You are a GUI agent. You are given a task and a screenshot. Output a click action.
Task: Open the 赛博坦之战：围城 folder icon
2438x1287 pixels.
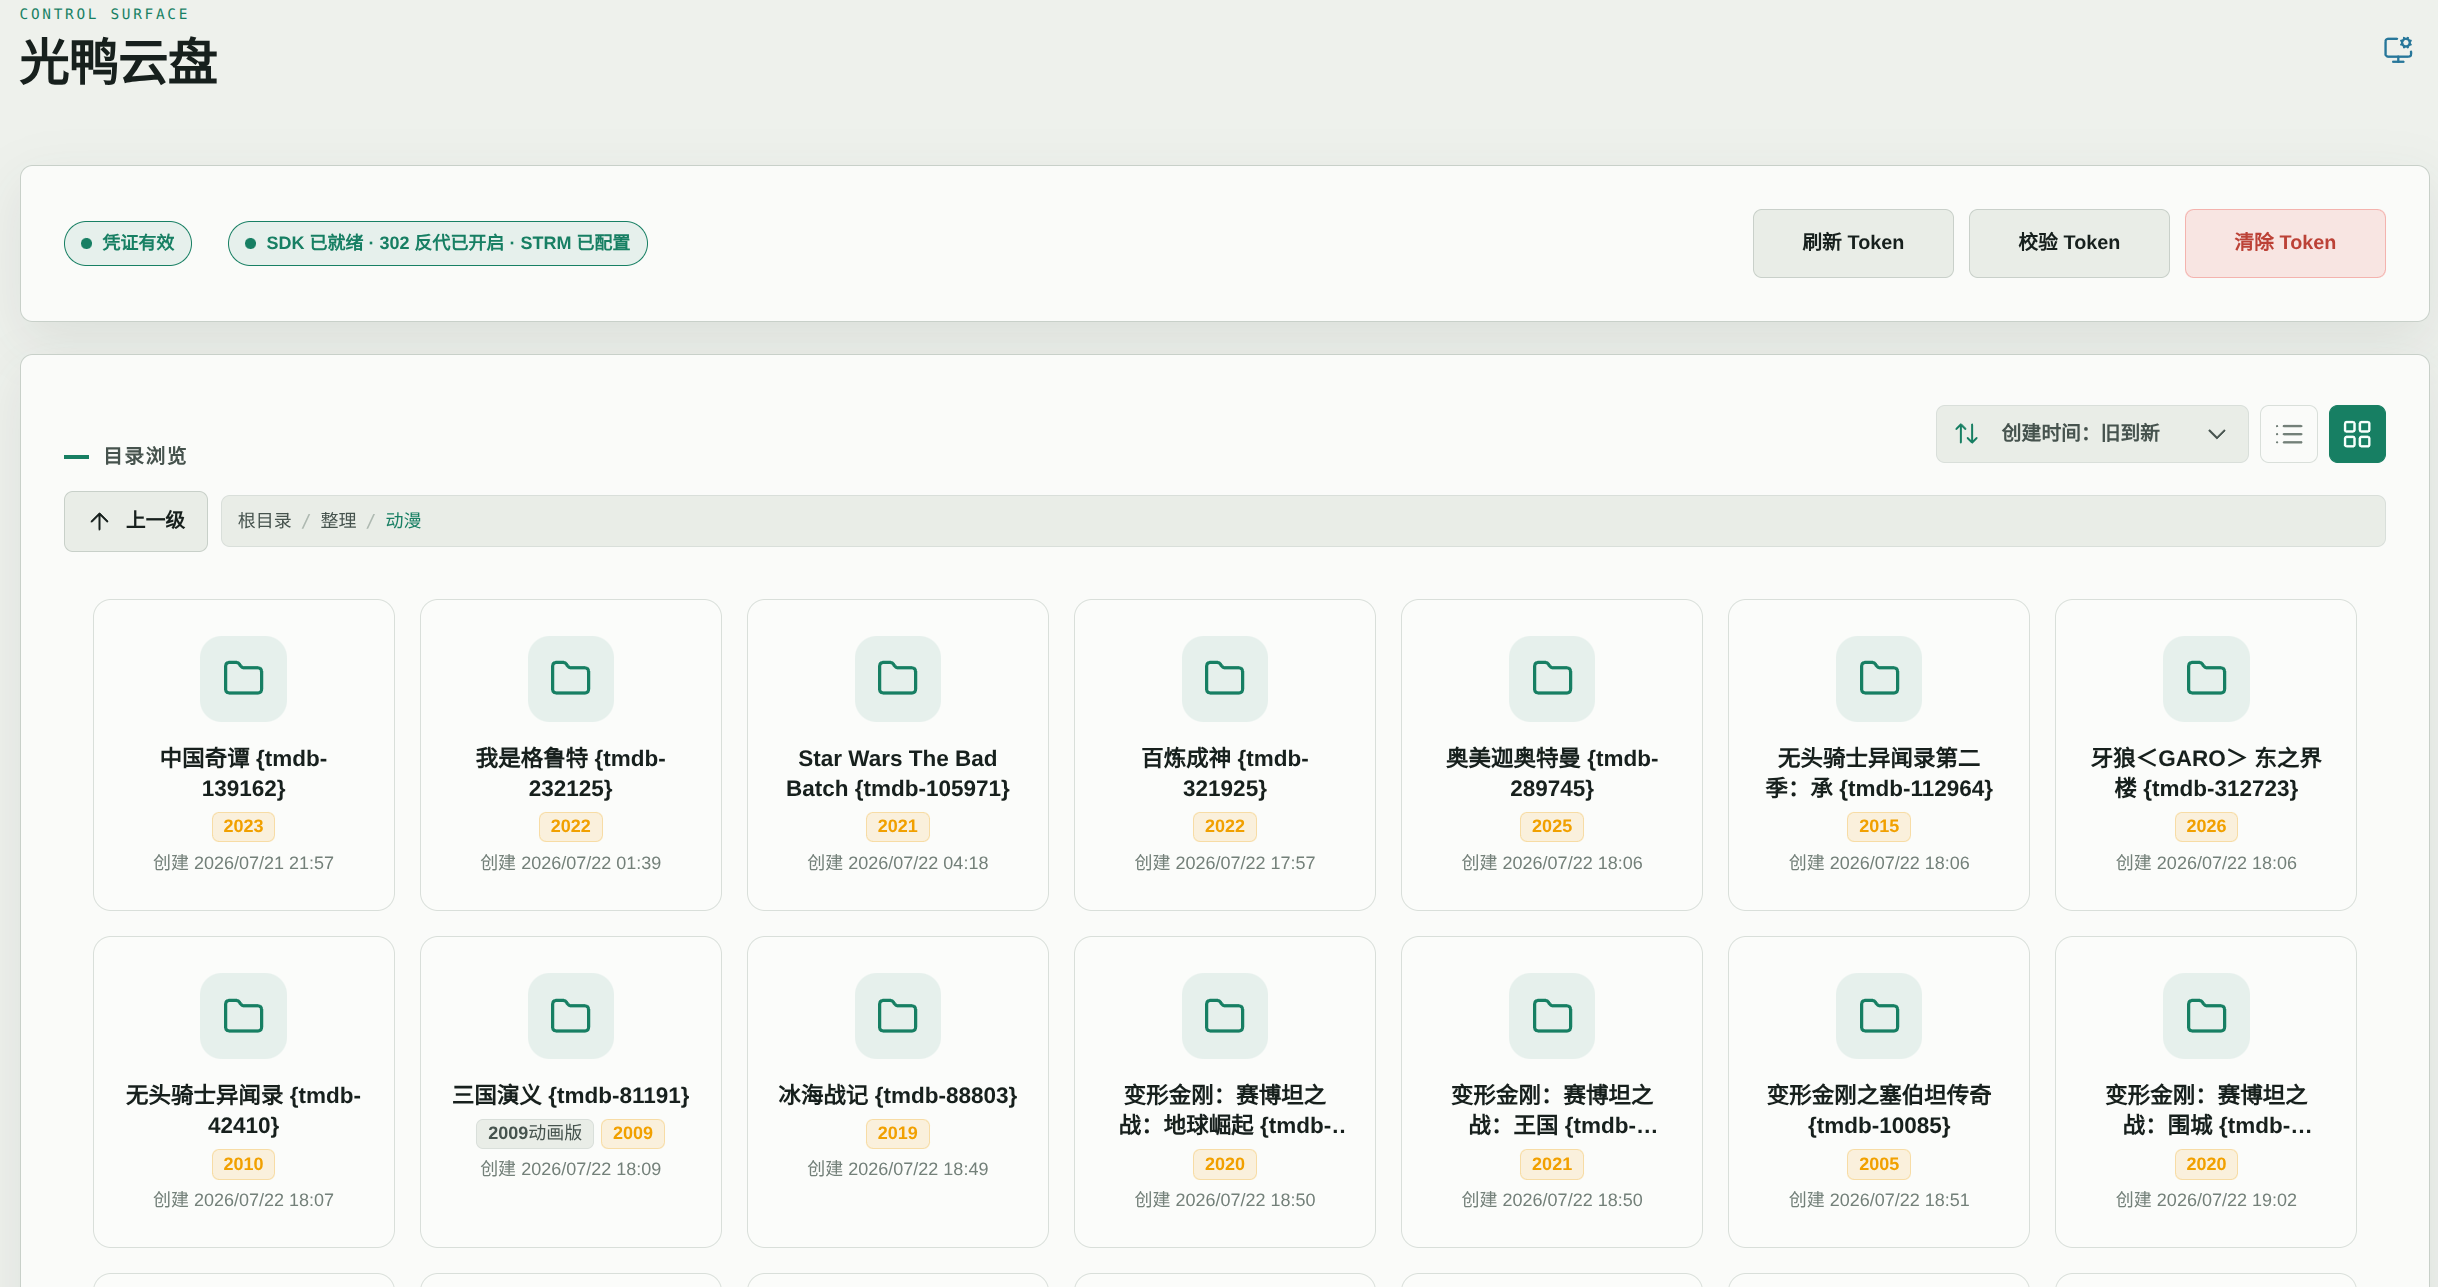pos(2206,1016)
